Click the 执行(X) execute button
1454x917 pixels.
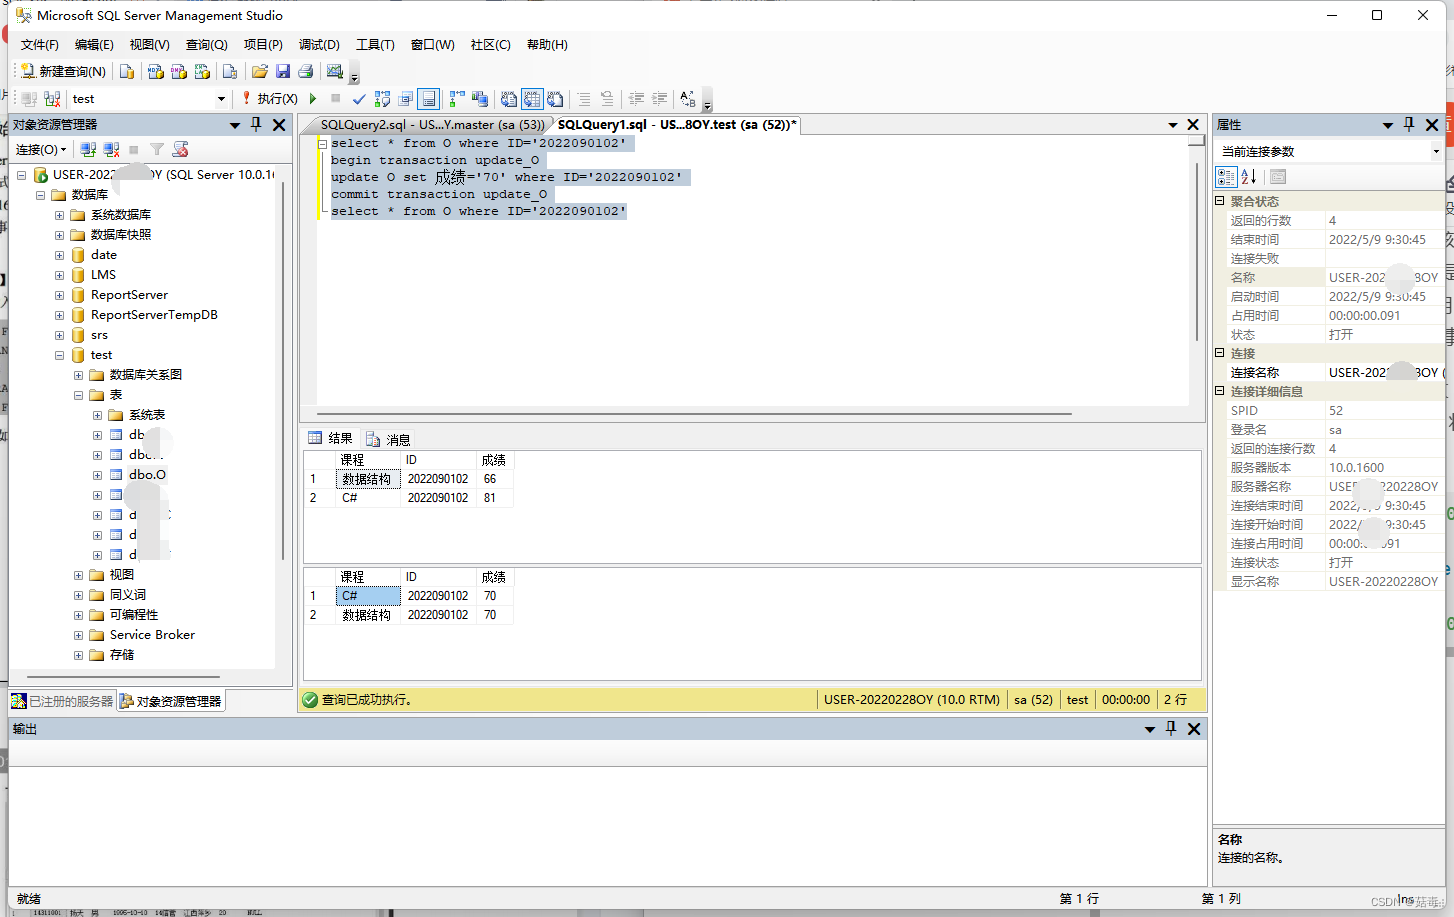tap(269, 99)
